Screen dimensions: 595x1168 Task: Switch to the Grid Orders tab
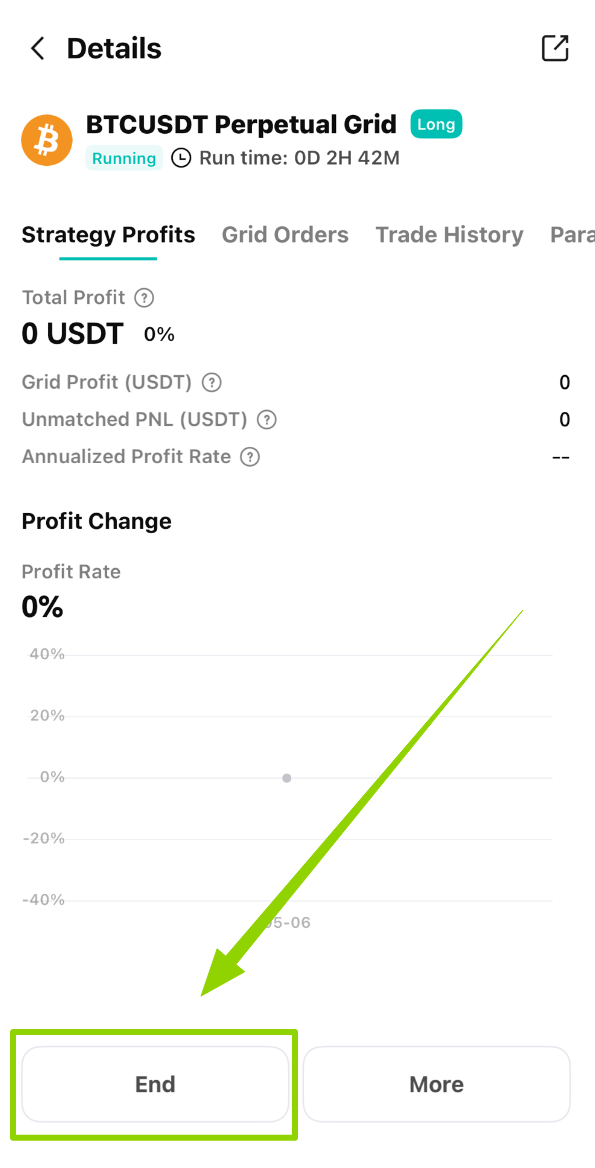[285, 235]
